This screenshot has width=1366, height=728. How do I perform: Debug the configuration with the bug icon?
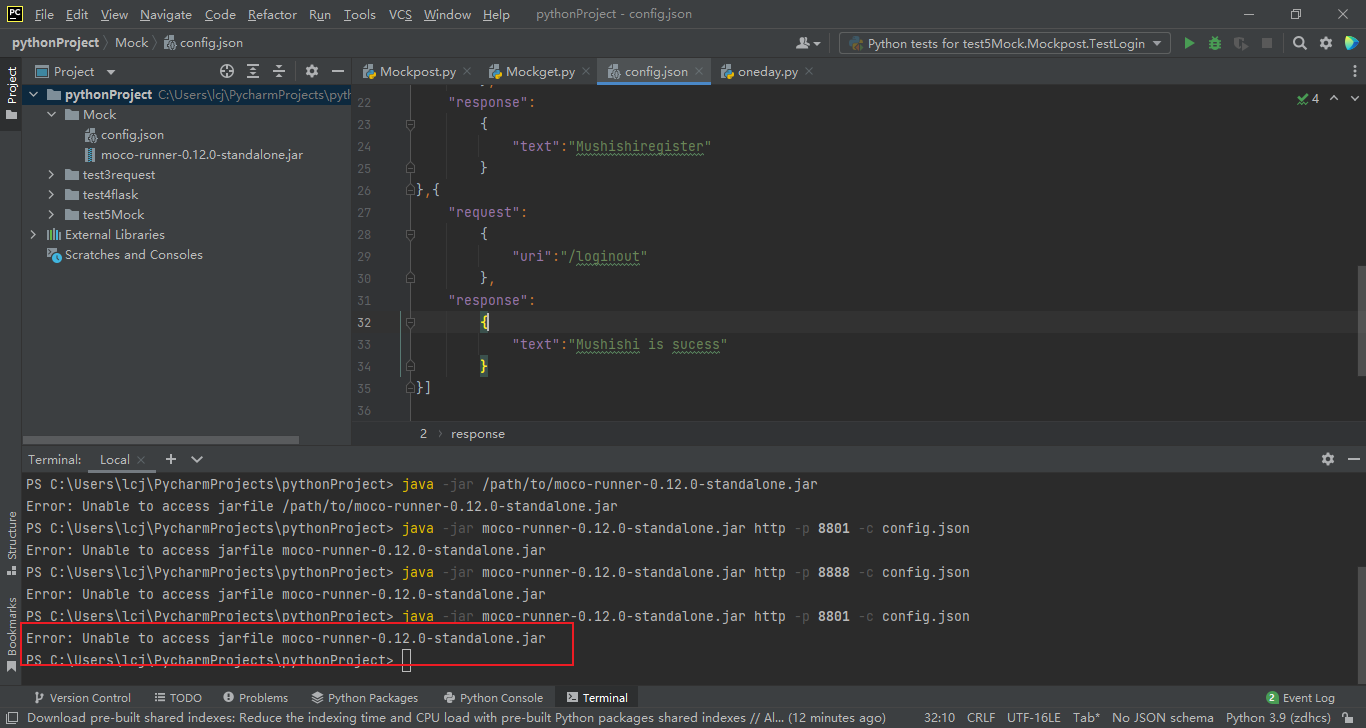tap(1215, 43)
